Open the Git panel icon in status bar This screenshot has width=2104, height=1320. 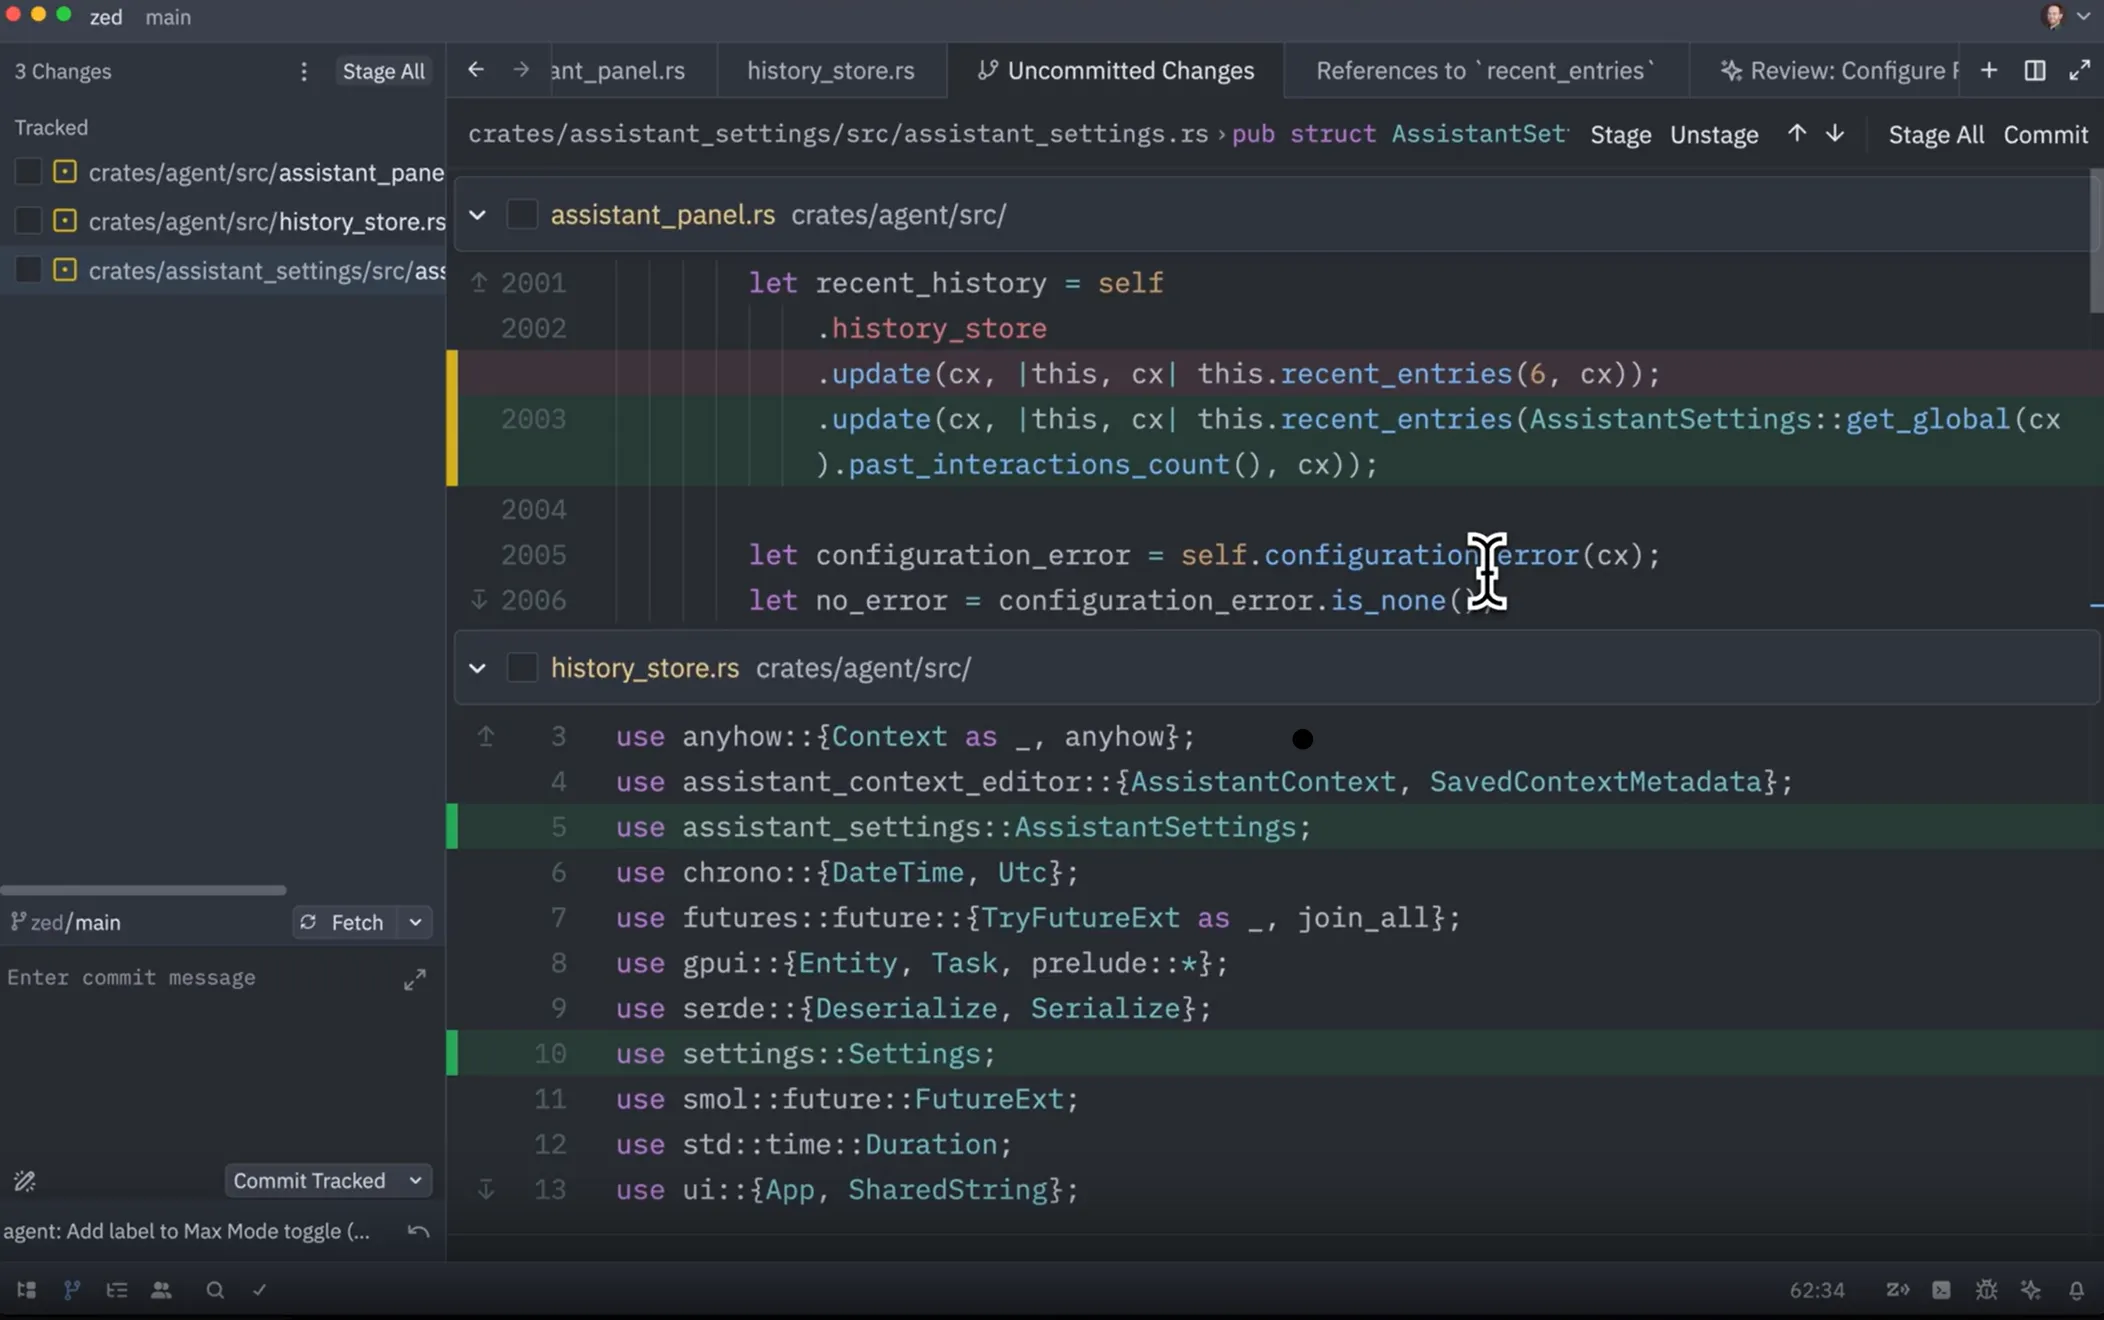[x=71, y=1290]
